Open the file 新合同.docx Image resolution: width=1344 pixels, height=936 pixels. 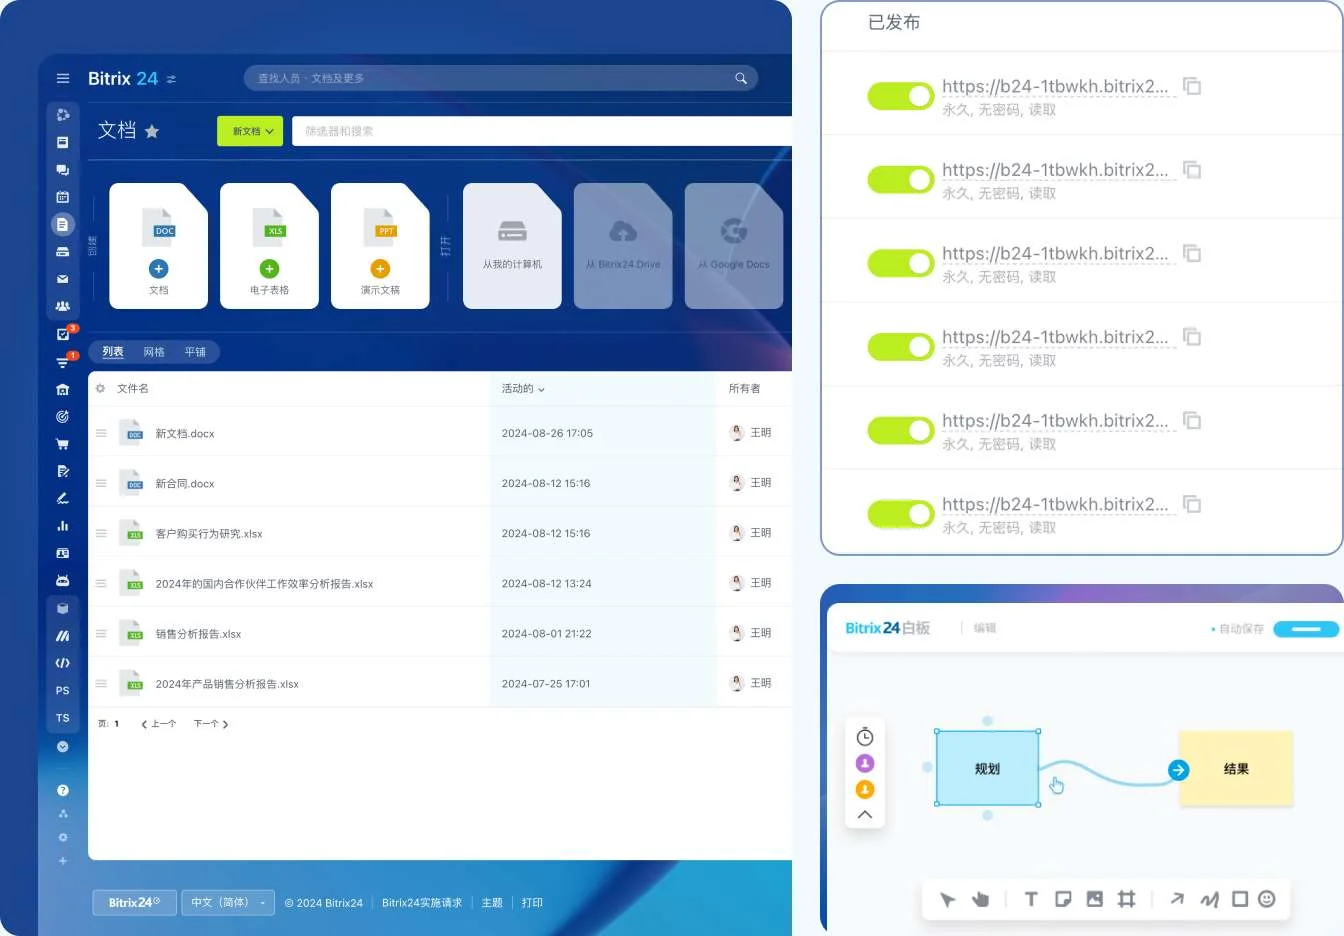click(x=185, y=484)
